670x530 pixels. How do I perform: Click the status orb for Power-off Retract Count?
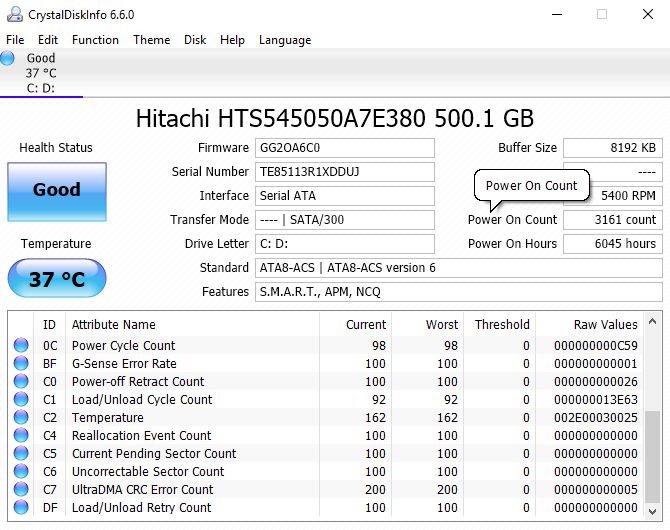click(21, 381)
